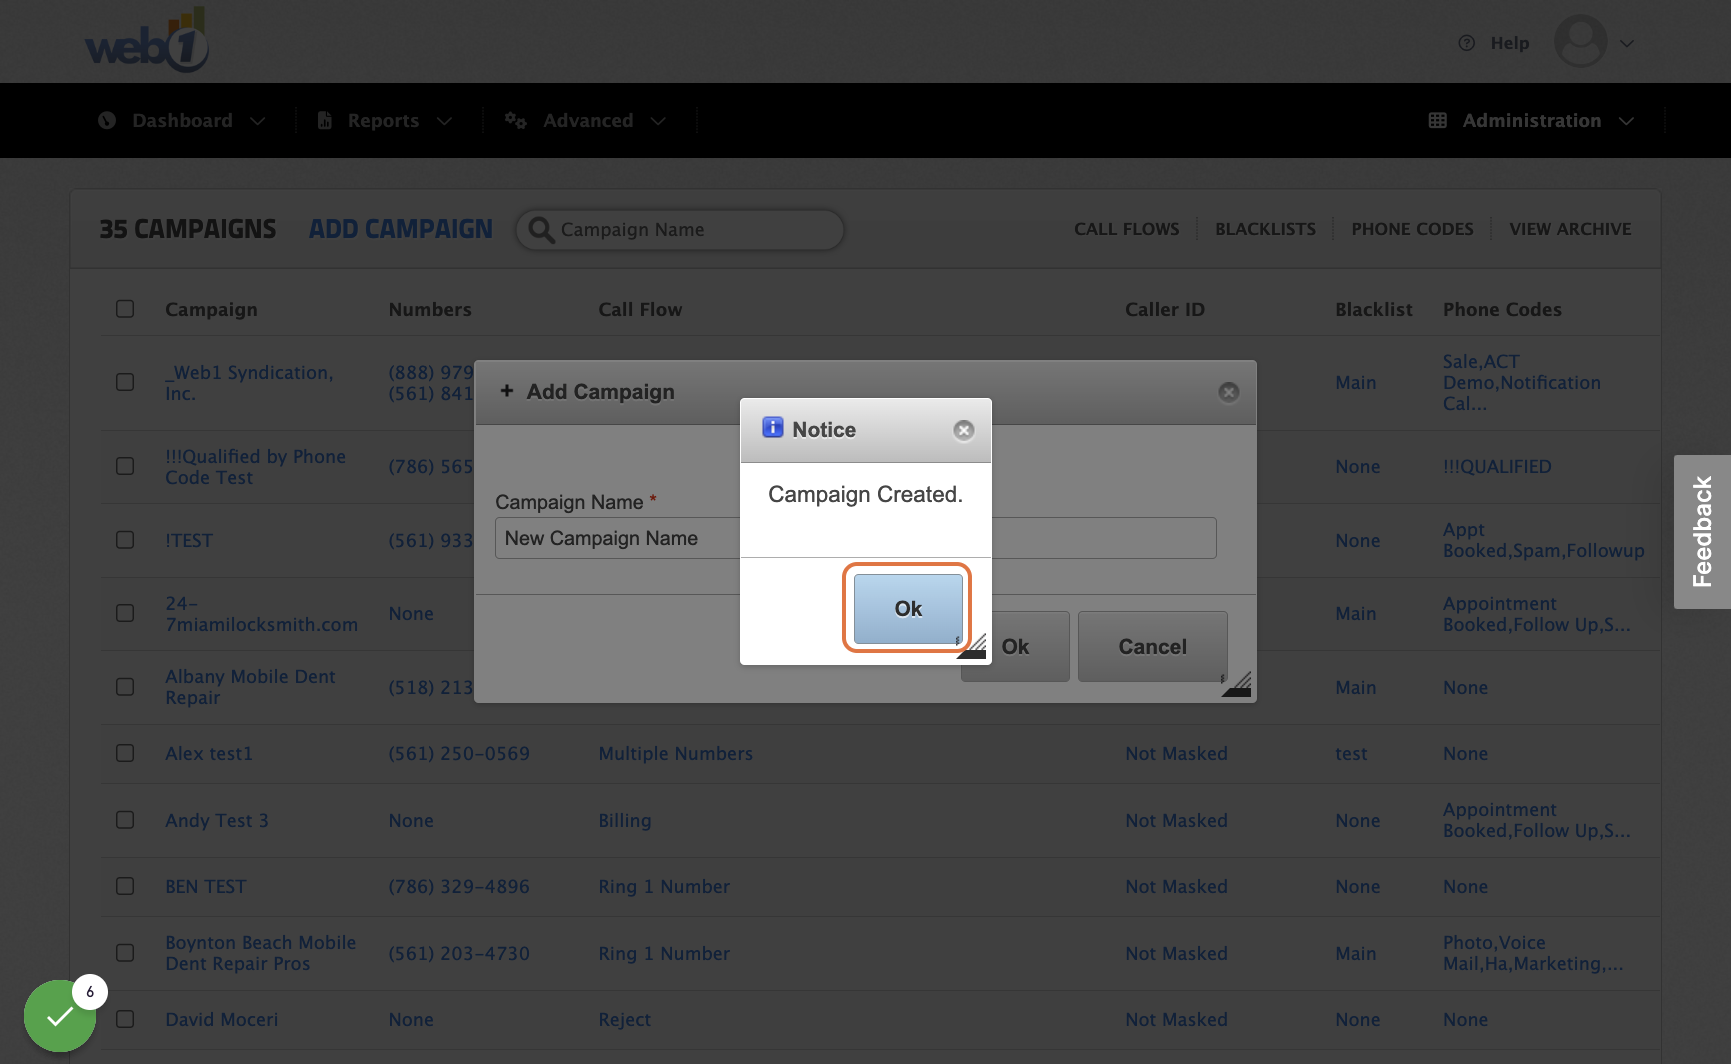Image resolution: width=1731 pixels, height=1064 pixels.
Task: Open CALL FLOWS tab
Action: point(1127,229)
